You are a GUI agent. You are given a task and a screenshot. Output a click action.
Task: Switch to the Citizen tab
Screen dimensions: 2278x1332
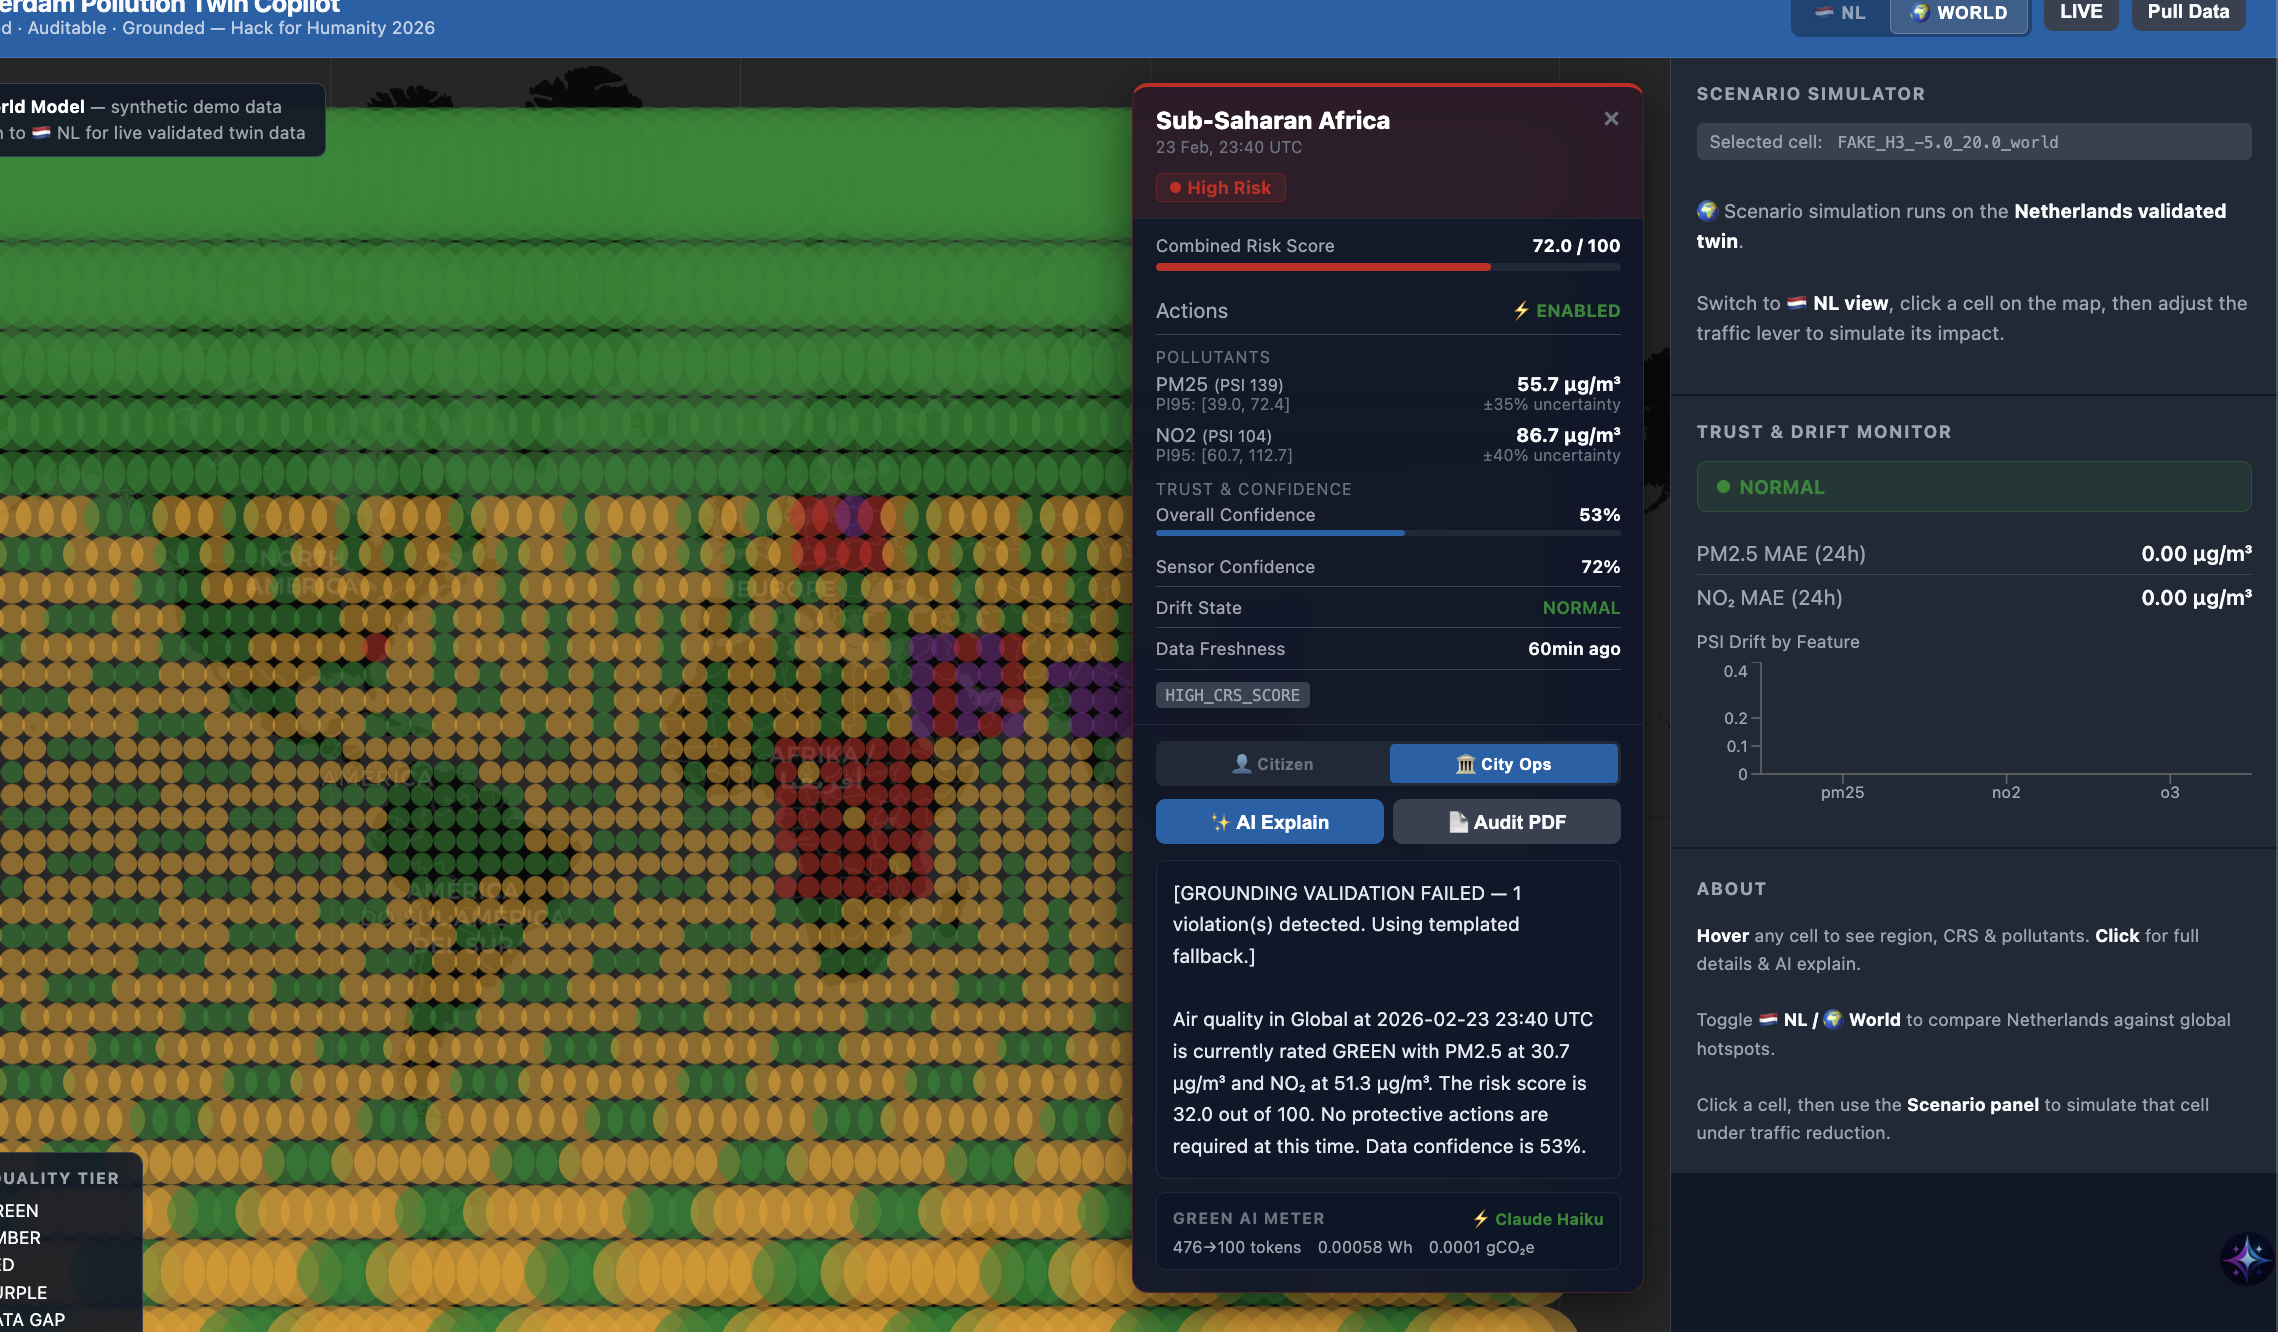(1272, 764)
